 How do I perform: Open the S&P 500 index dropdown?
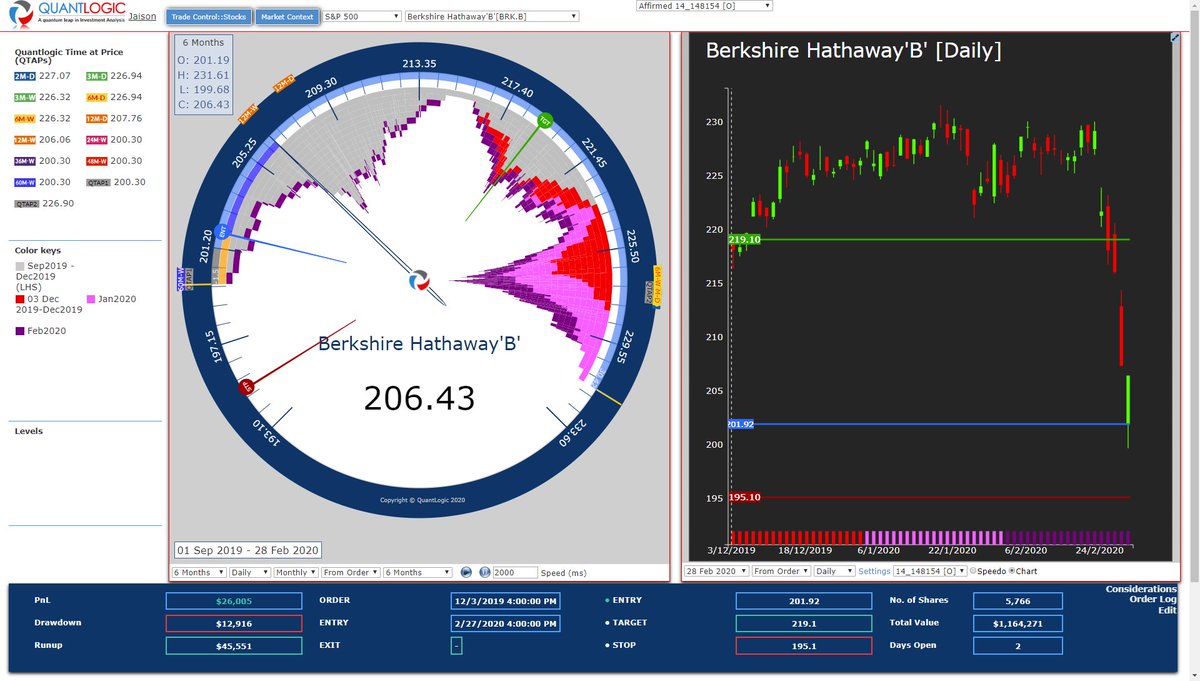tap(362, 16)
